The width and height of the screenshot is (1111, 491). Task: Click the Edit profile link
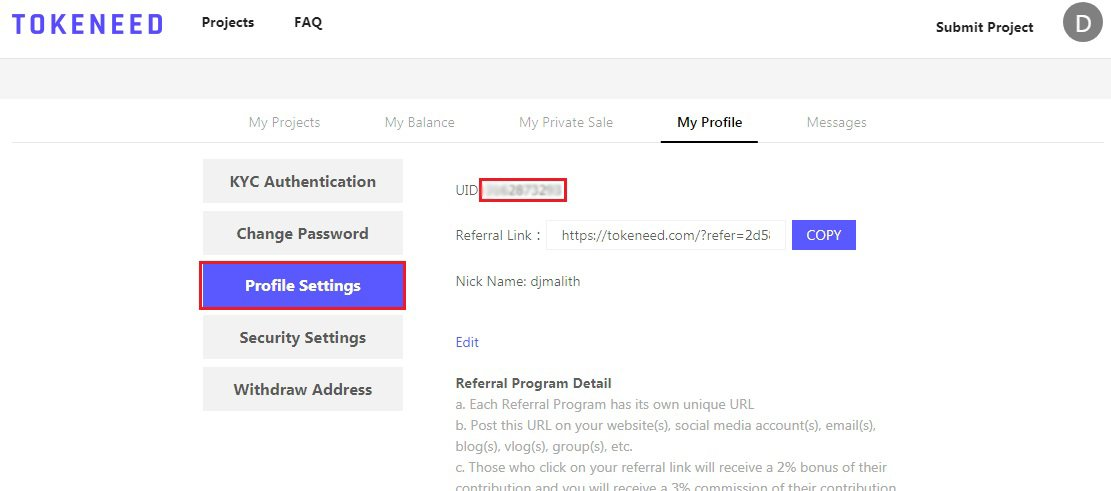coord(467,342)
